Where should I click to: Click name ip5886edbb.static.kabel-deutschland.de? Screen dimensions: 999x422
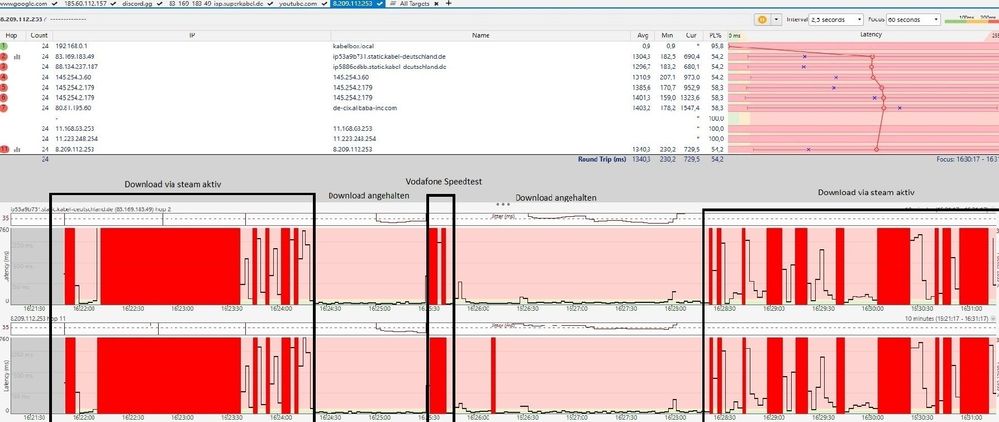tap(389, 67)
